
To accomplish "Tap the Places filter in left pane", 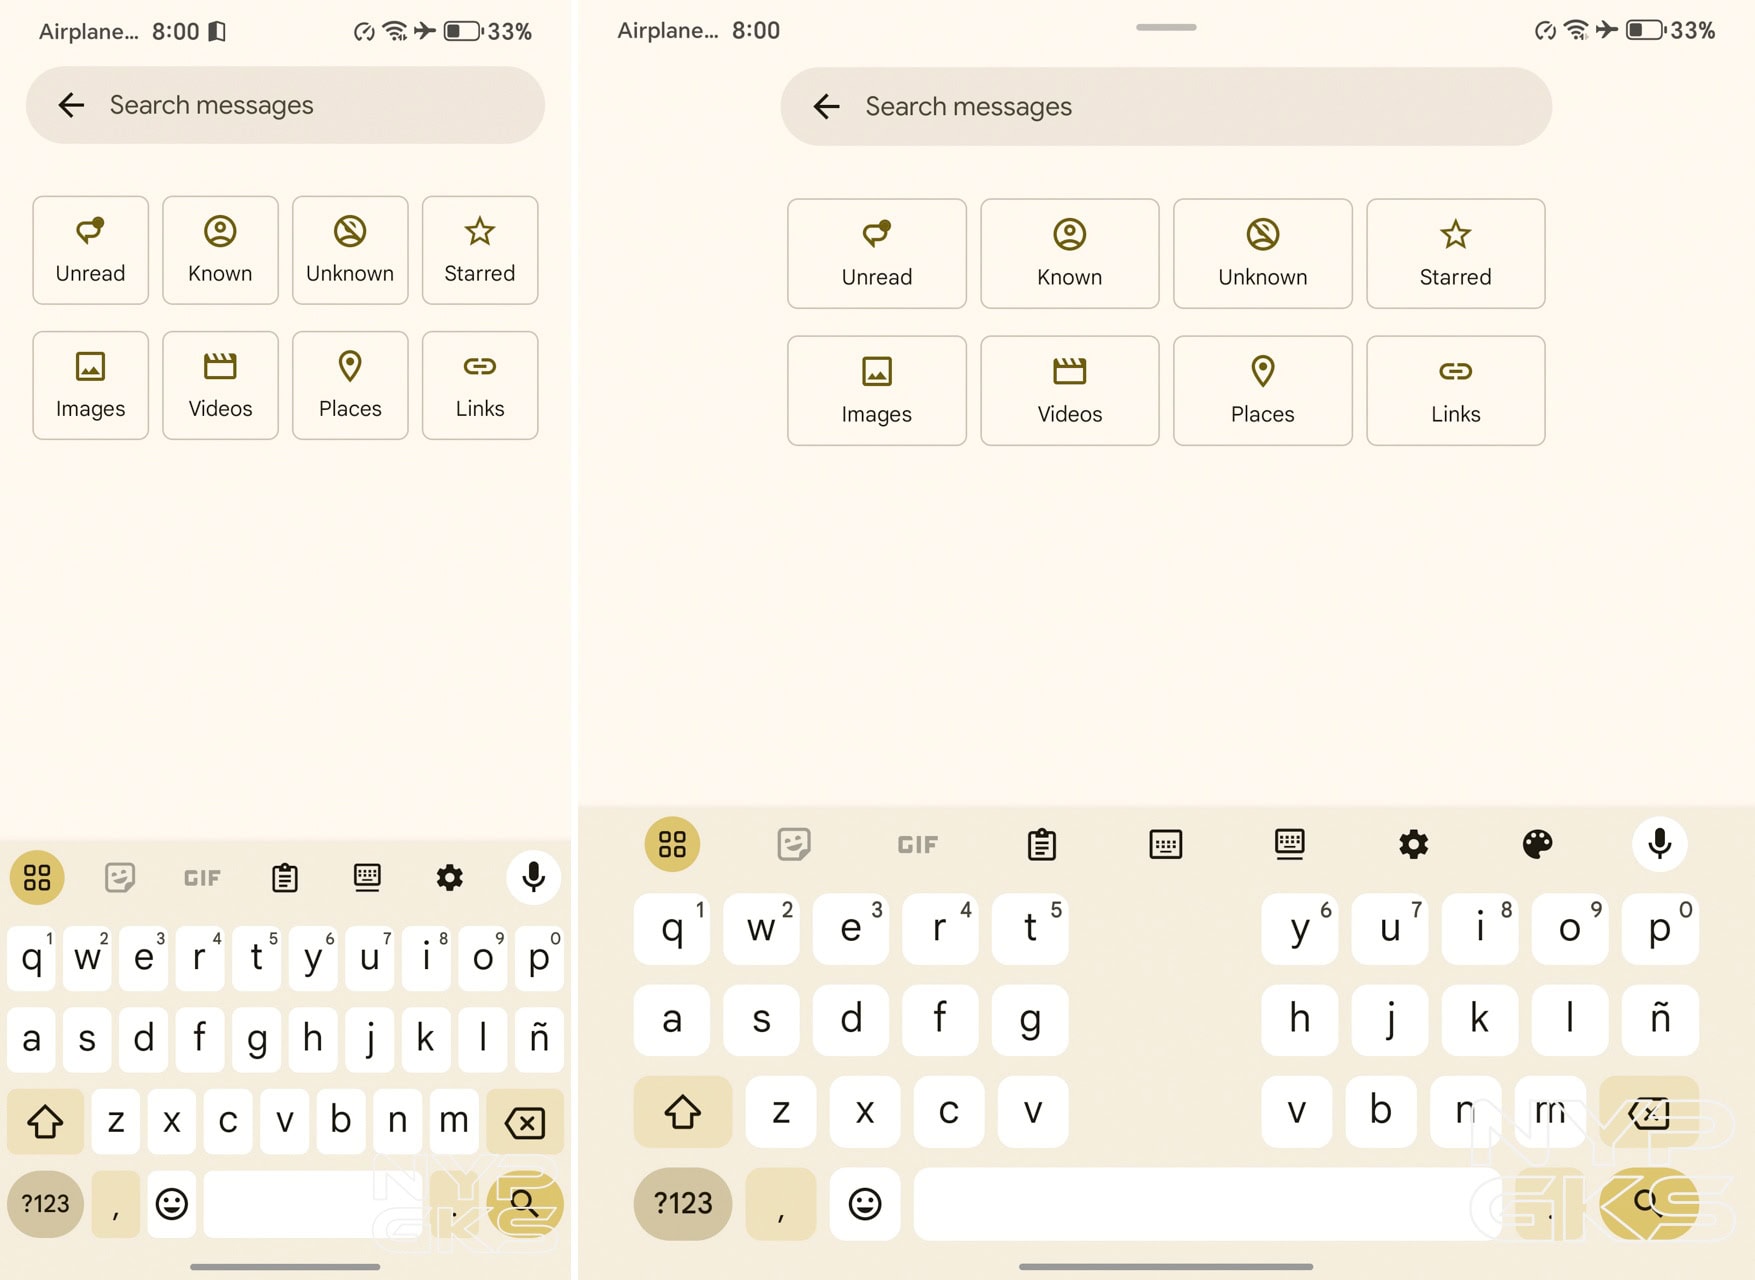I will (x=350, y=385).
